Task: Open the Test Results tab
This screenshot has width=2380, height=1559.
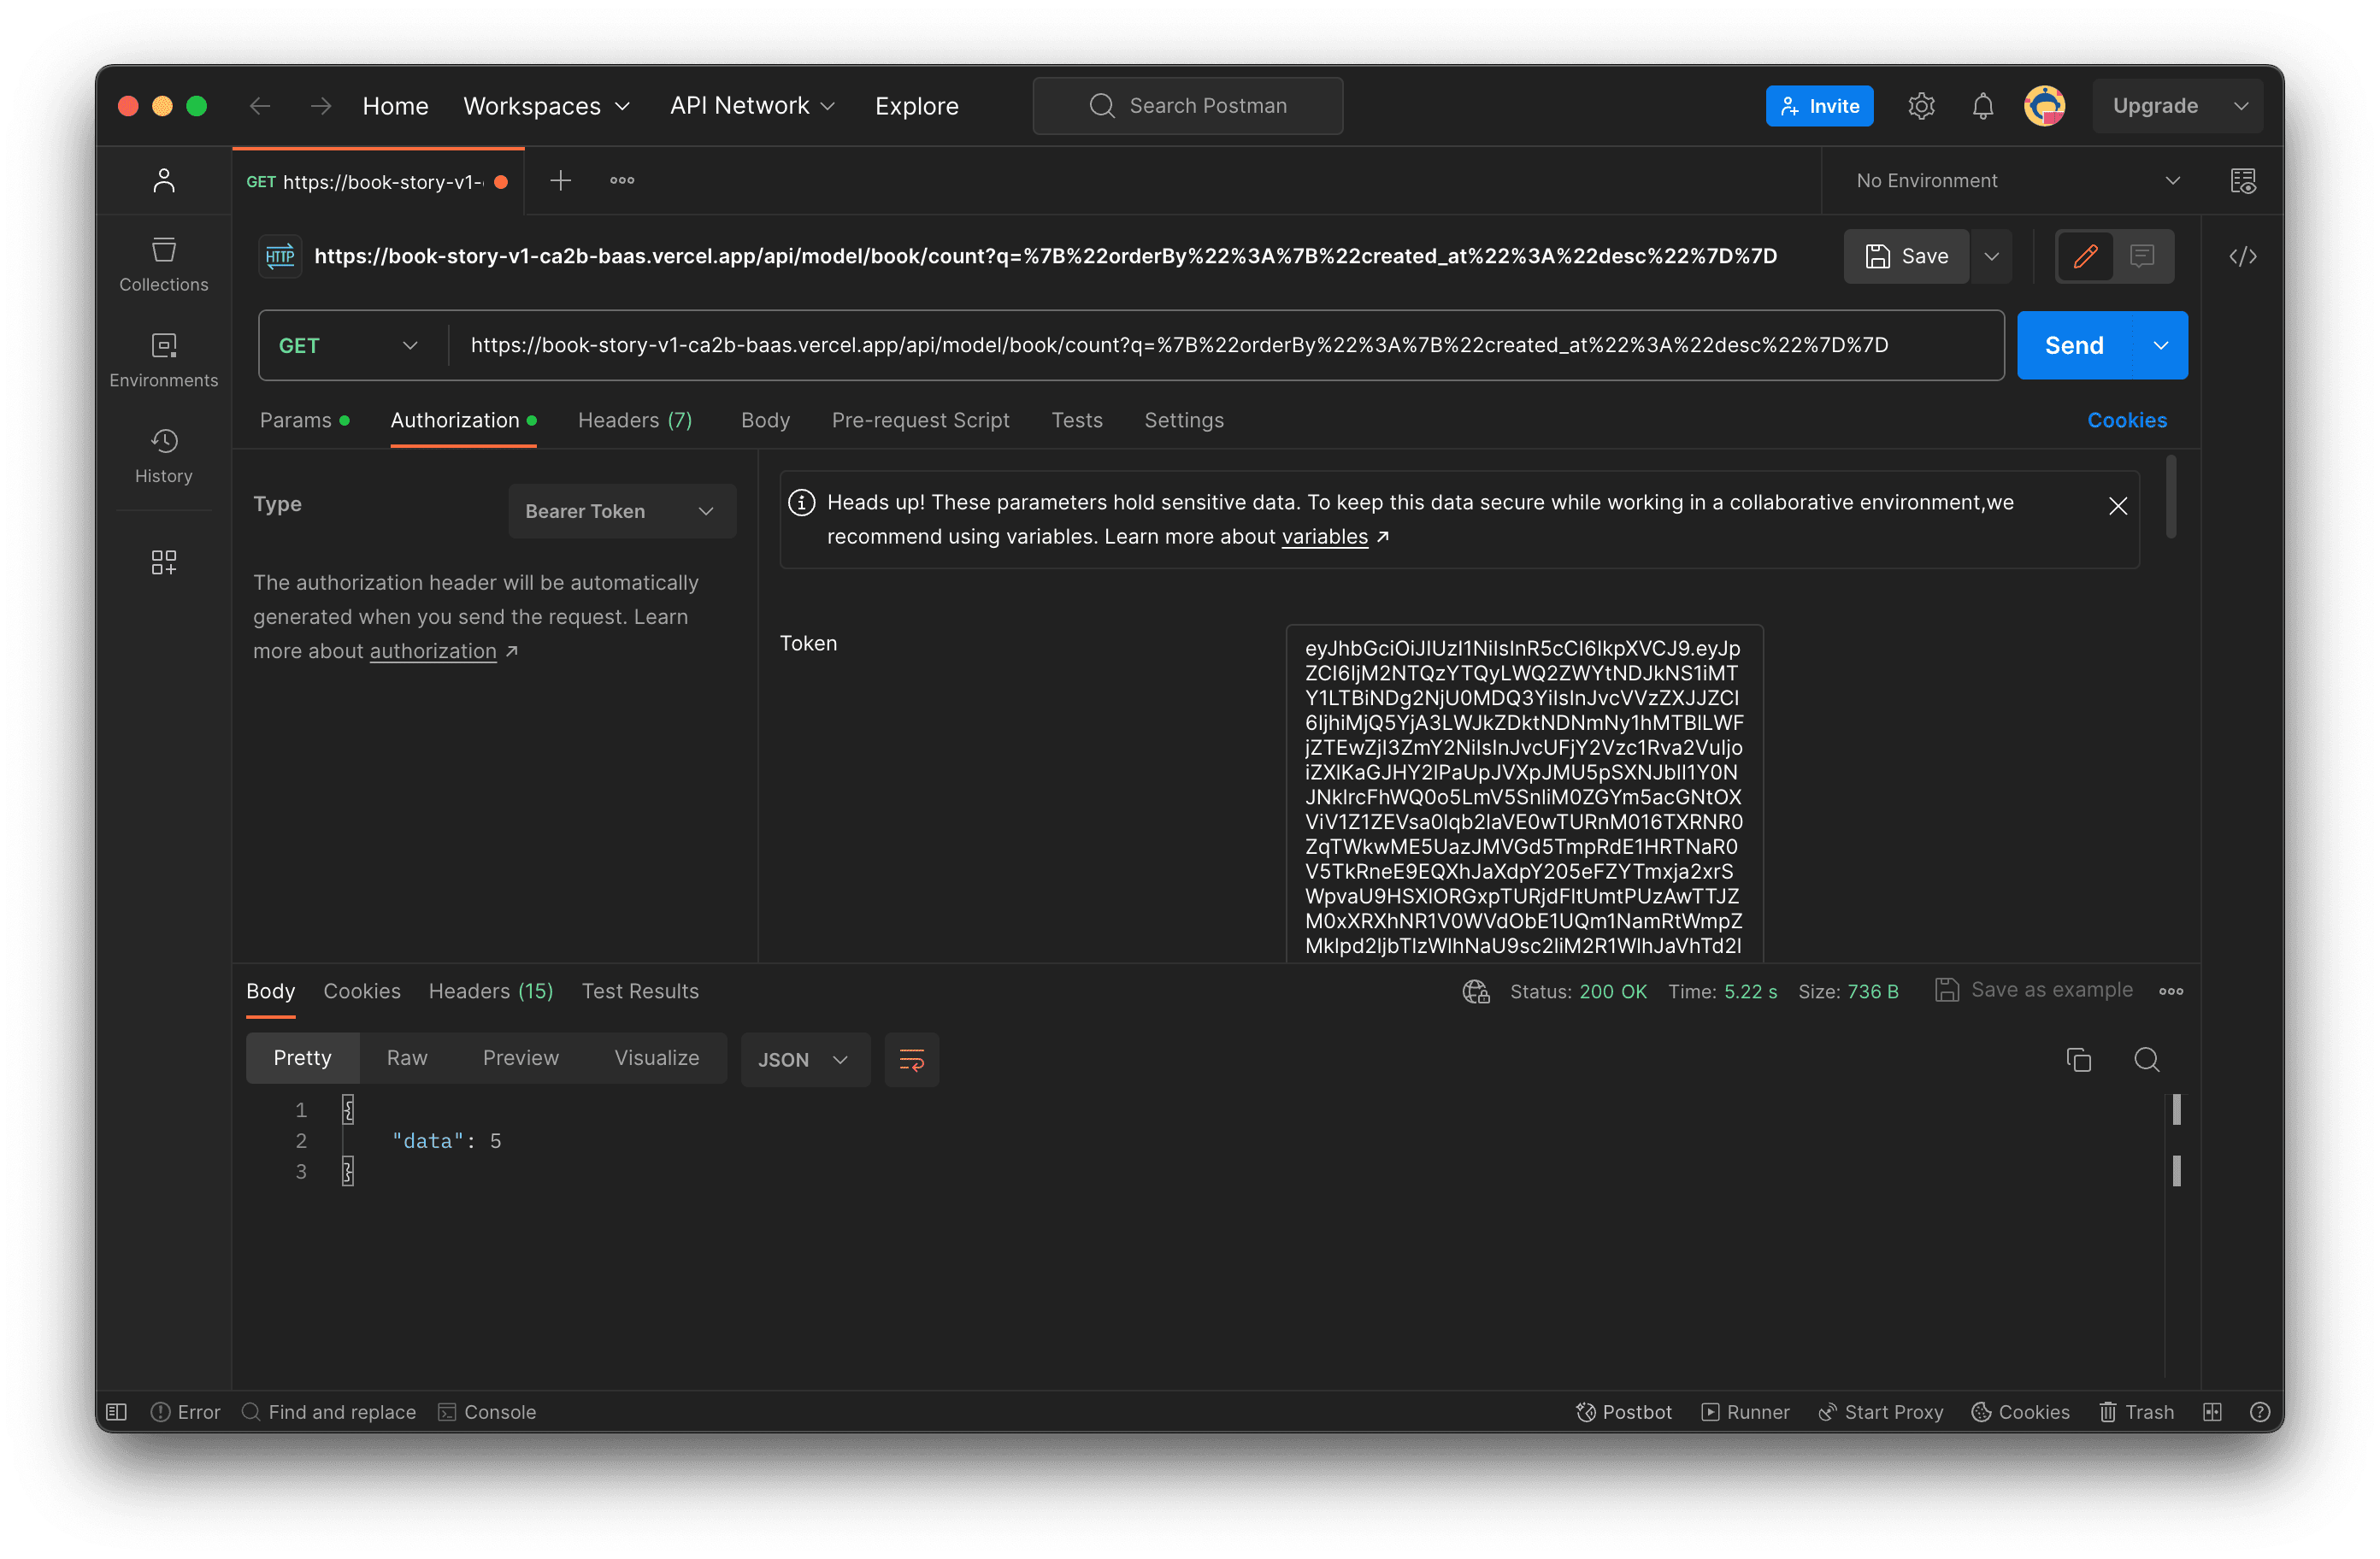Action: tap(640, 991)
